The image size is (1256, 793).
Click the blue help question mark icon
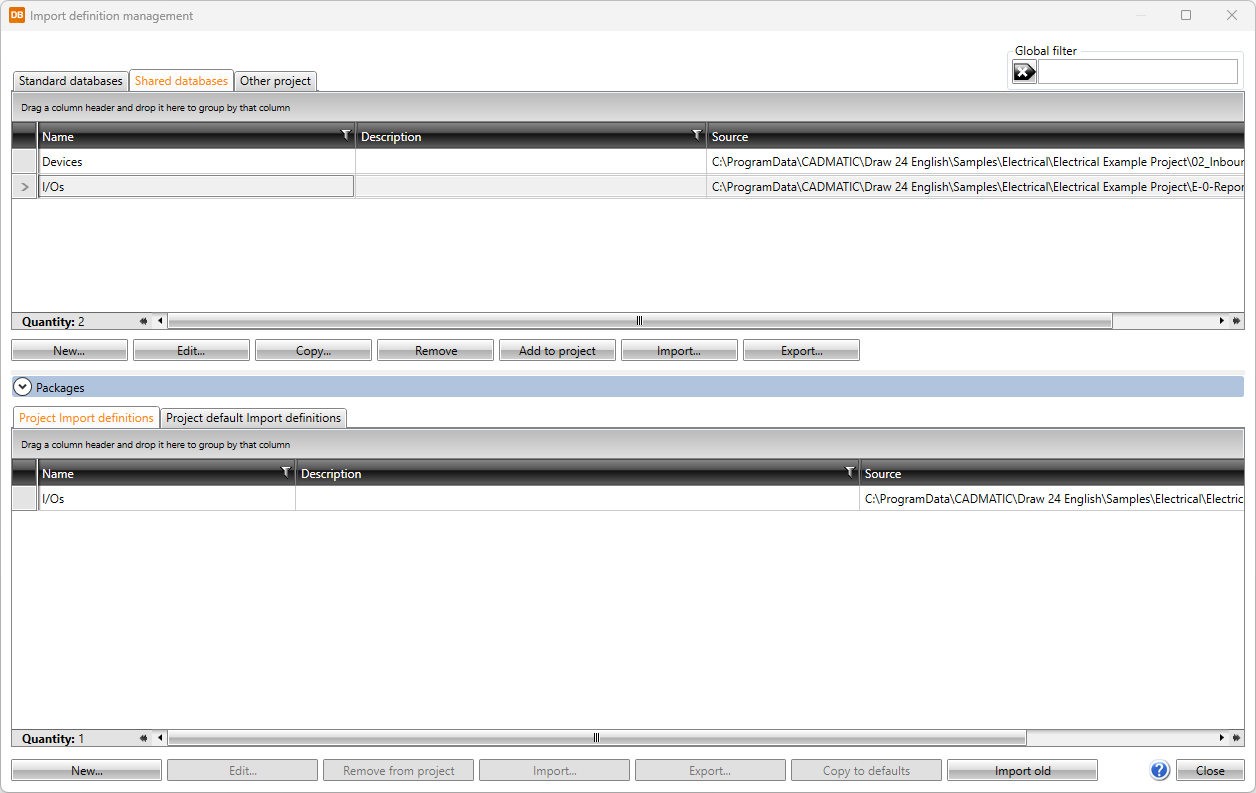[x=1160, y=770]
